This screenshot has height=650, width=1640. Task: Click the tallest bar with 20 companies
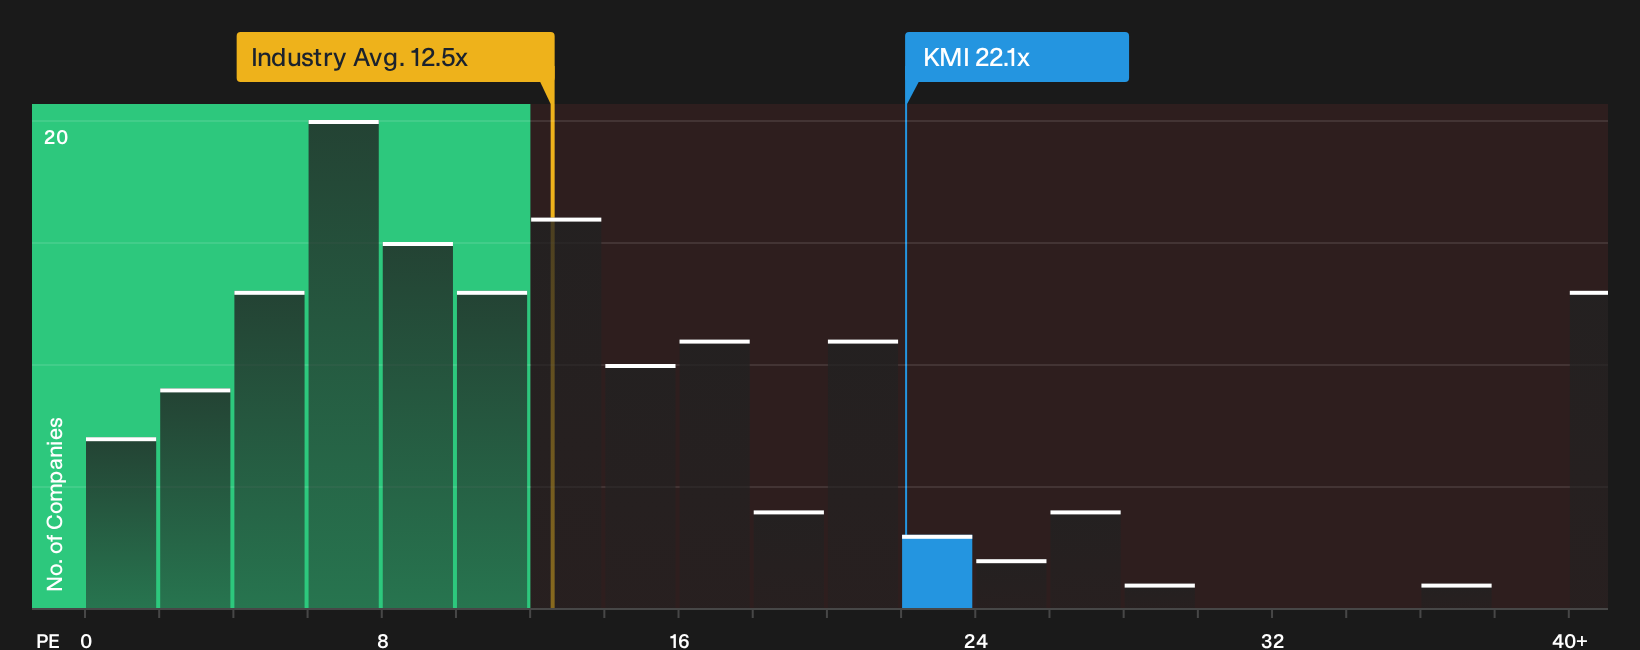click(x=344, y=364)
